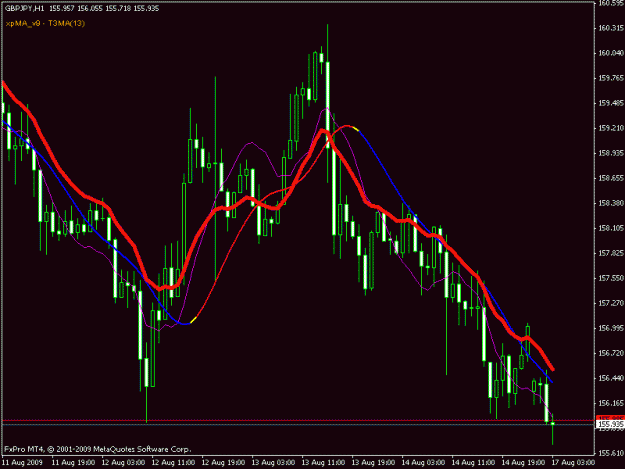Select the 159.765 price axis label
The height and width of the screenshot is (469, 625).
[x=610, y=78]
